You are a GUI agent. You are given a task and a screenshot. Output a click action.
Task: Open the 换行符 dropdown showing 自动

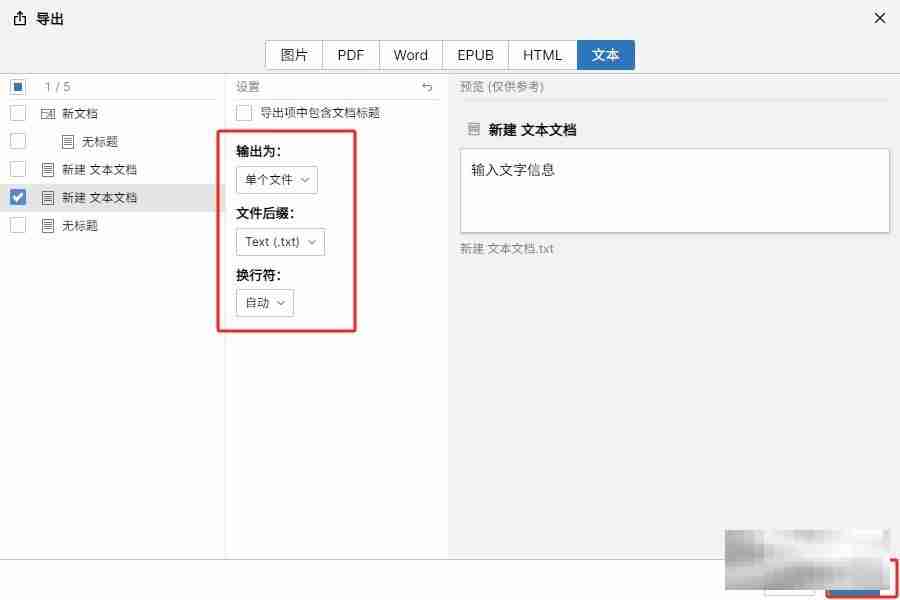tap(264, 303)
